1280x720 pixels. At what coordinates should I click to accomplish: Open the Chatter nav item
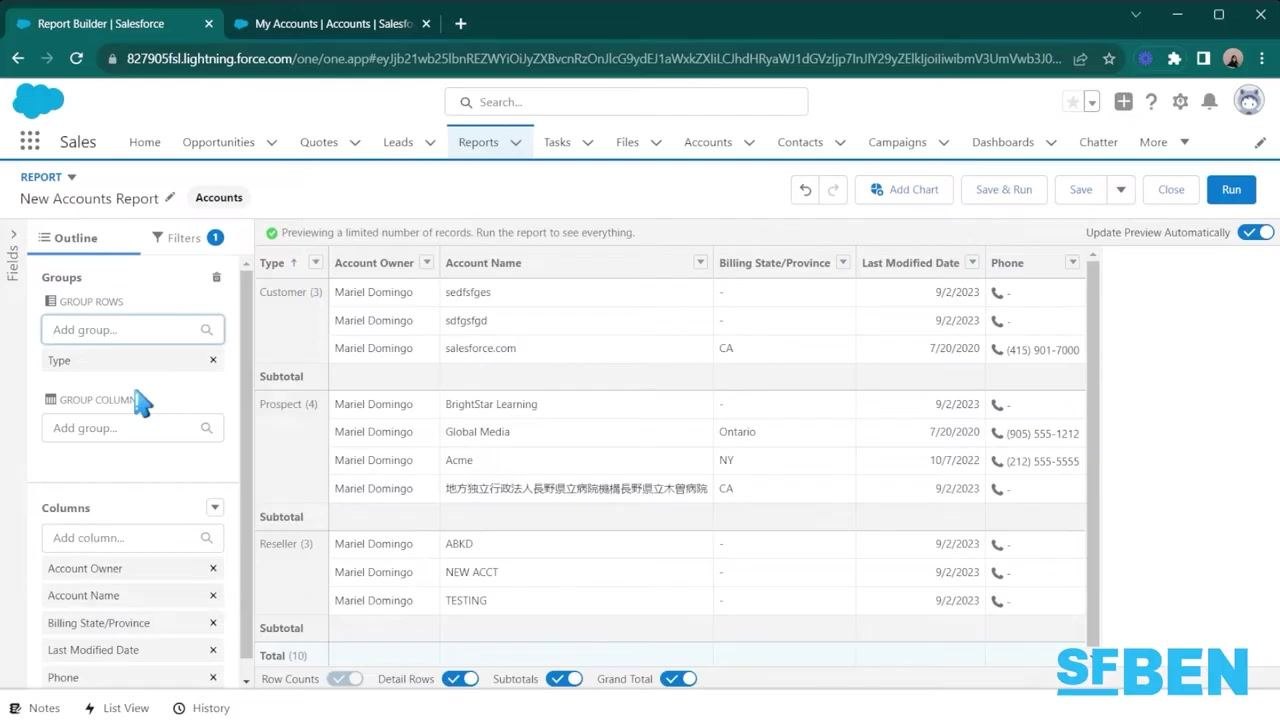tap(1098, 142)
